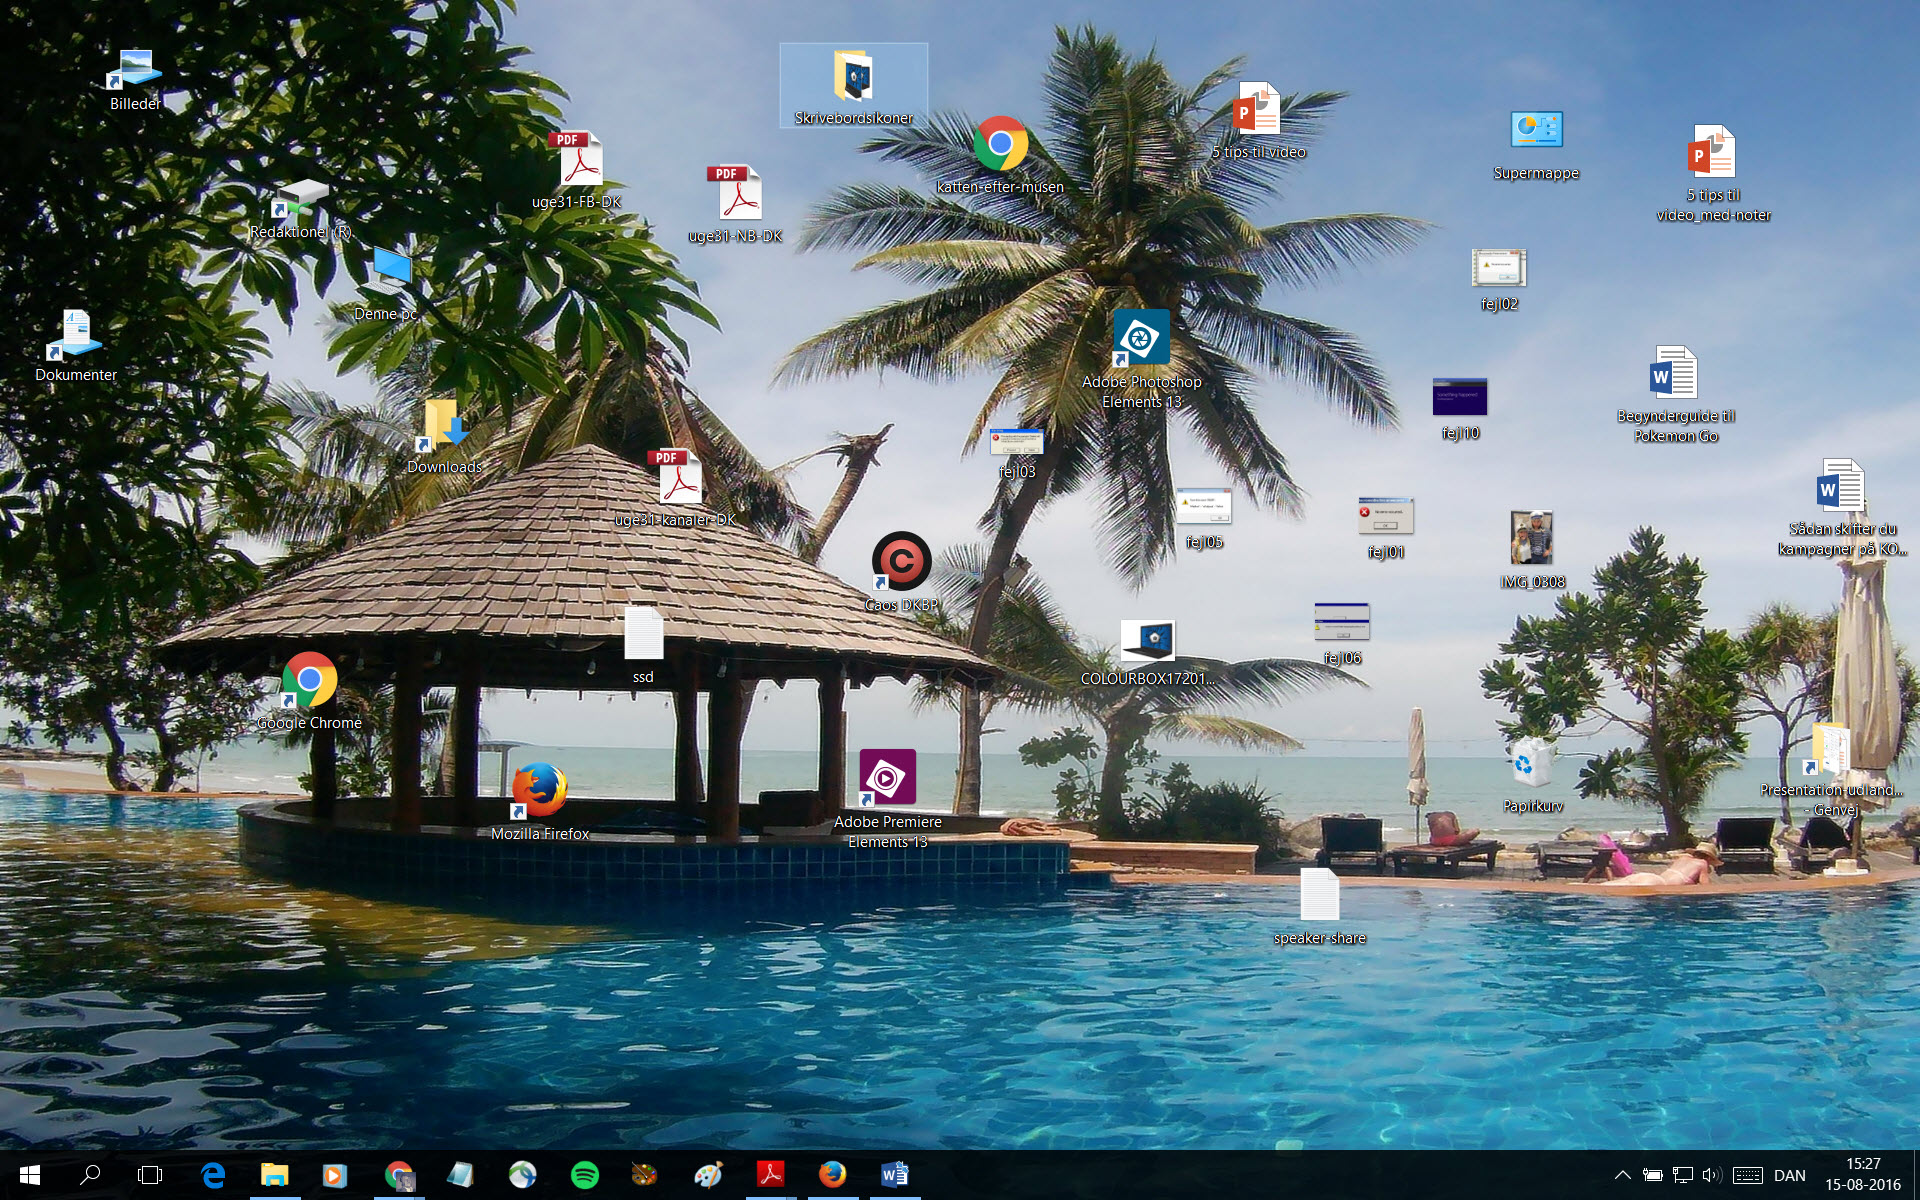The image size is (1920, 1200).
Task: Open Microsoft Edge in the taskbar
Action: [x=213, y=1176]
